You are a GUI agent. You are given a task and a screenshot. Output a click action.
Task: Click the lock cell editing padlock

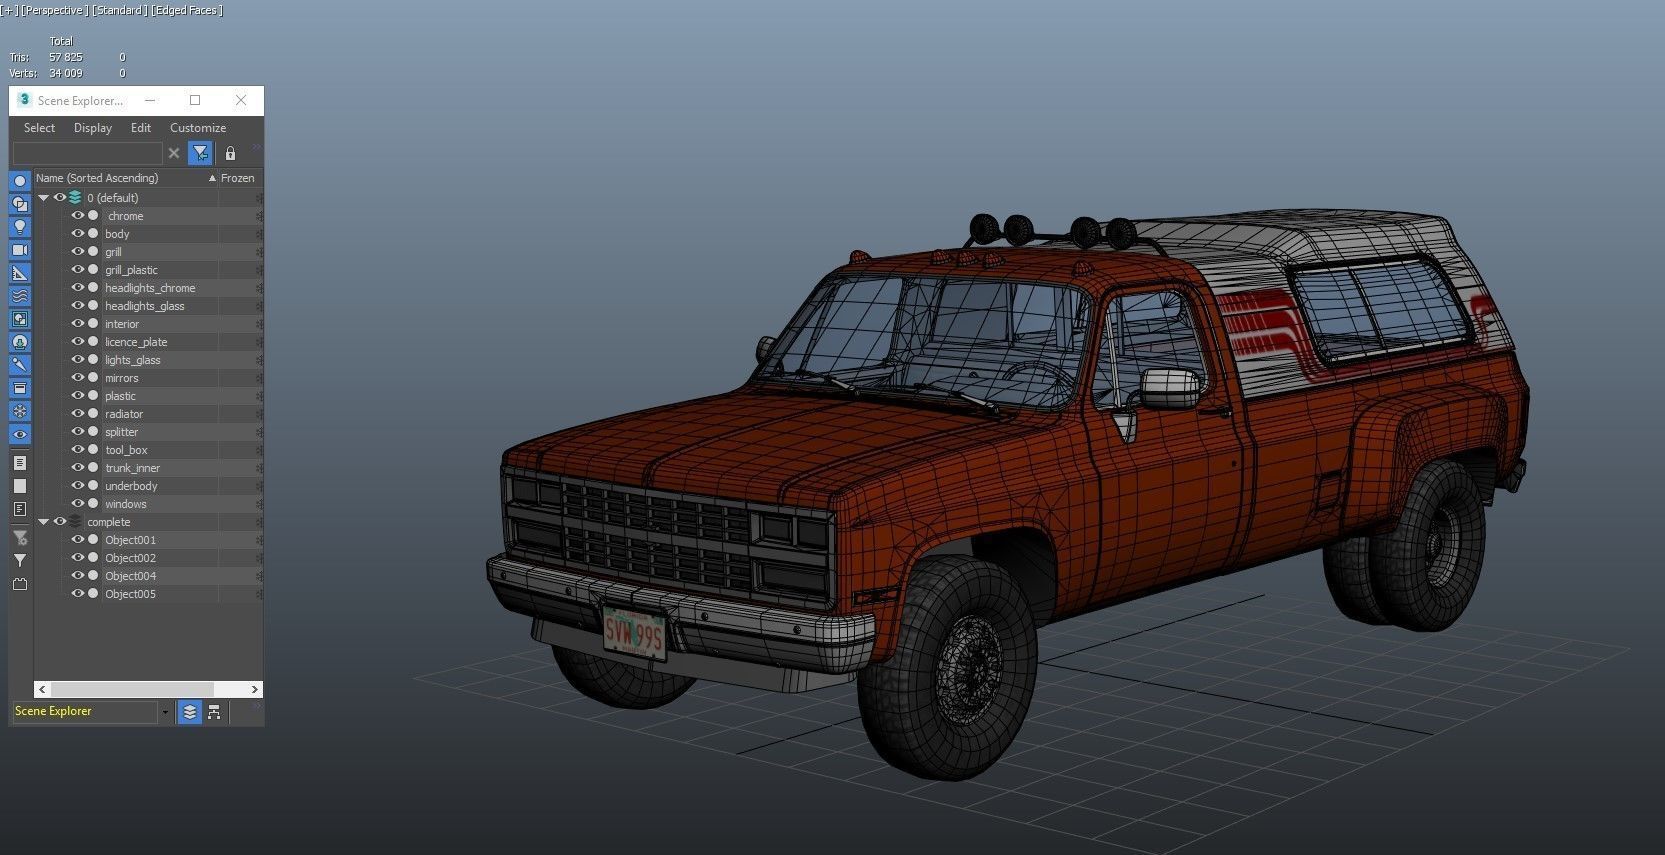pos(230,153)
